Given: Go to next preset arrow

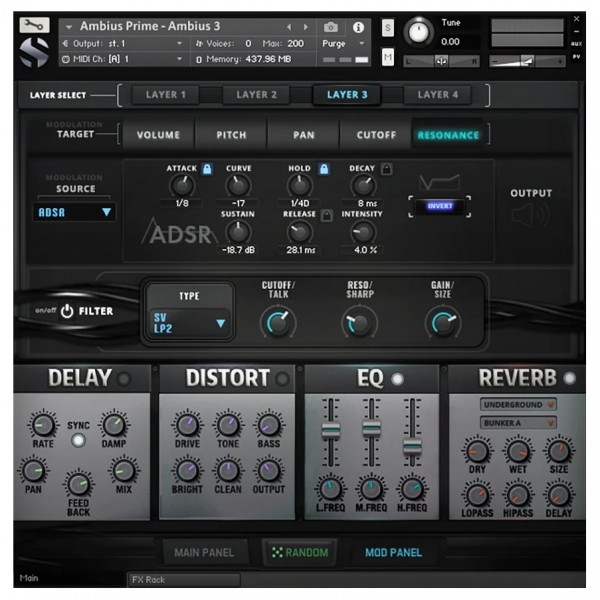Looking at the screenshot, I should [x=306, y=27].
